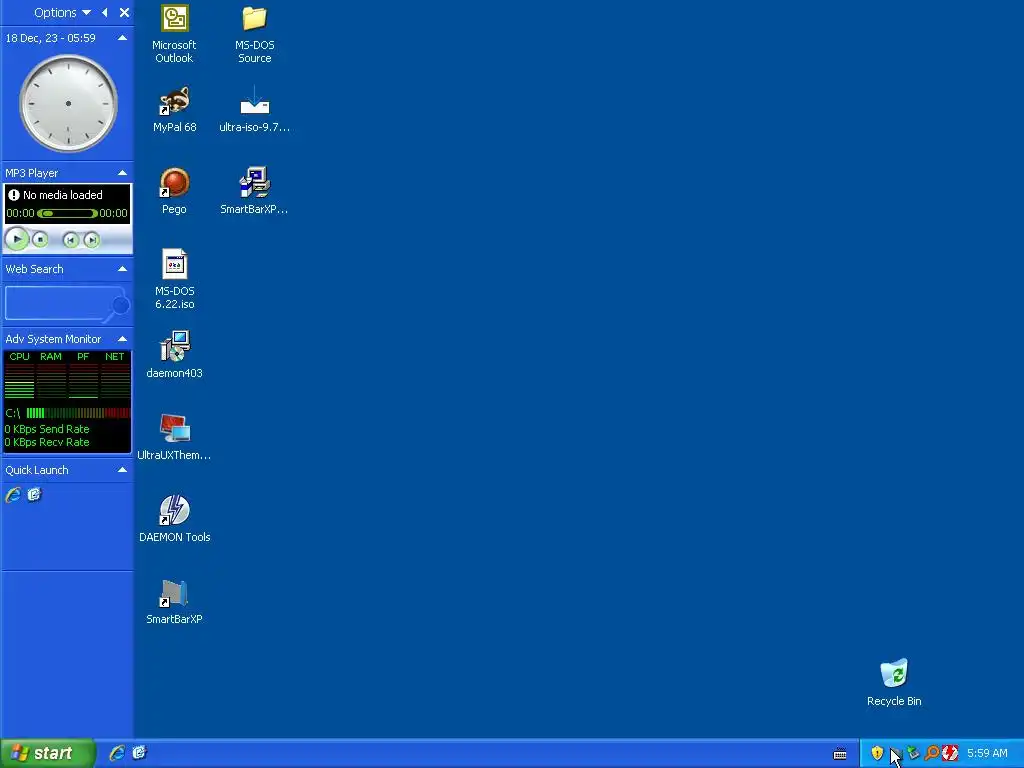The image size is (1024, 768).
Task: Click the on-screen keyboard taskbar icon
Action: [840, 754]
